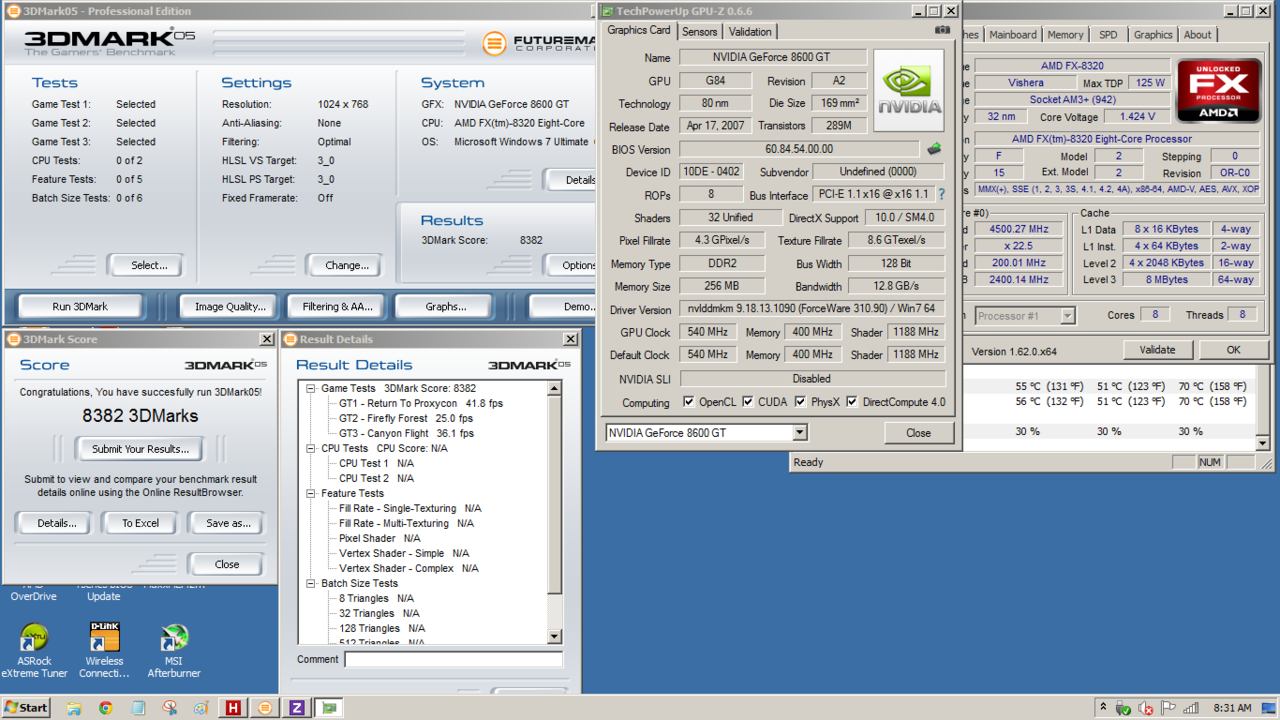Collapse the Game Tests tree node
1280x720 pixels.
pos(310,388)
